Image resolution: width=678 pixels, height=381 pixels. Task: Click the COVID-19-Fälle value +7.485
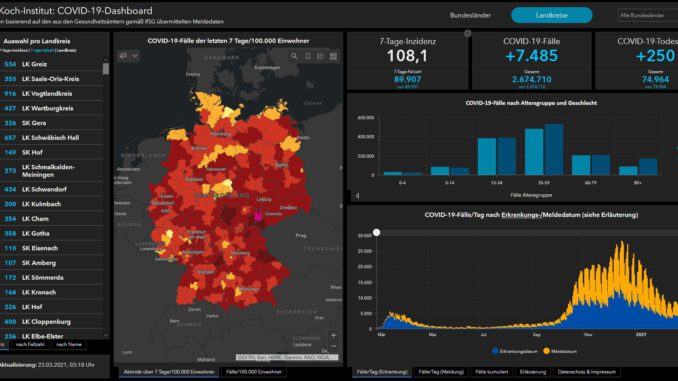[x=531, y=56]
